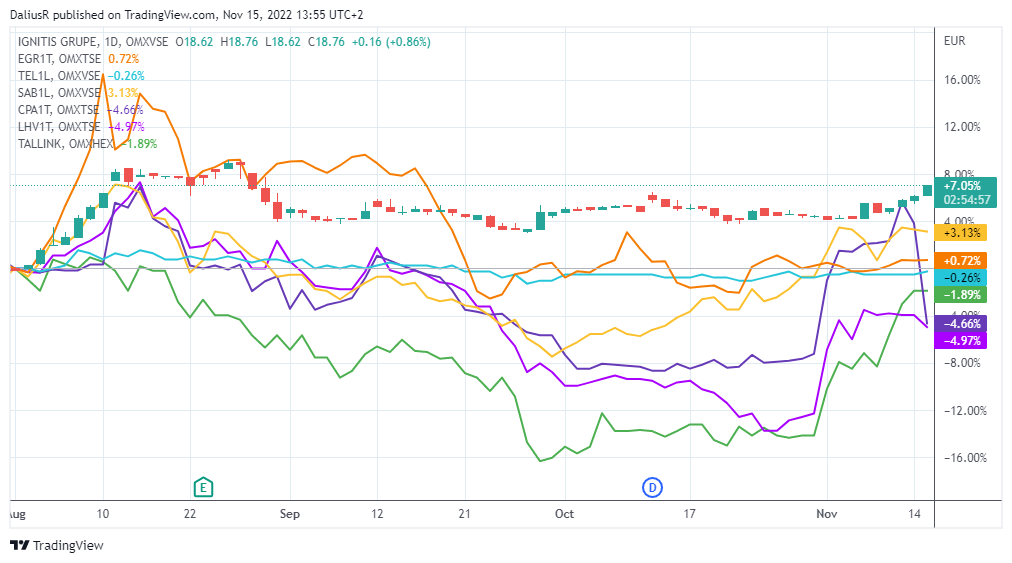Click the 21 date label on time axis
This screenshot has height=563, width=1012.
[x=464, y=514]
